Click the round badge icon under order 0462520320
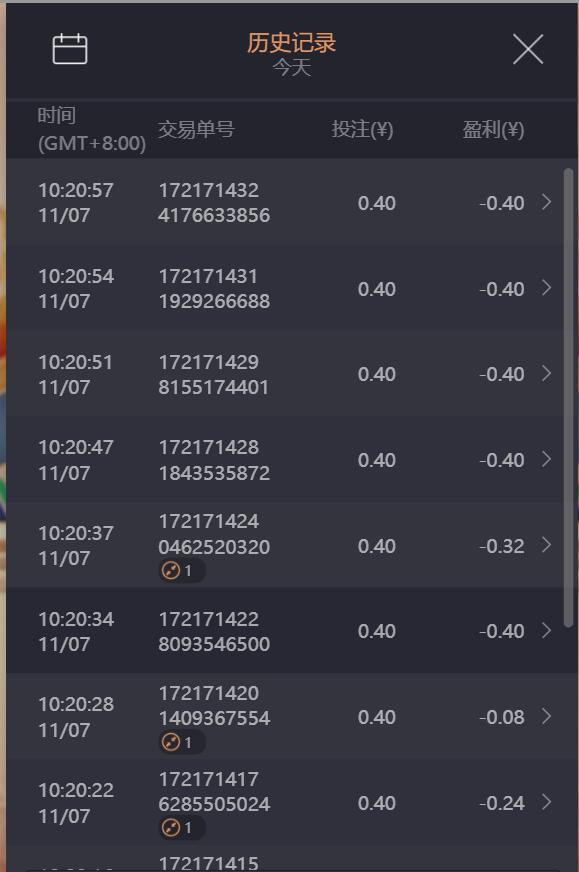This screenshot has height=872, width=579. 171,571
